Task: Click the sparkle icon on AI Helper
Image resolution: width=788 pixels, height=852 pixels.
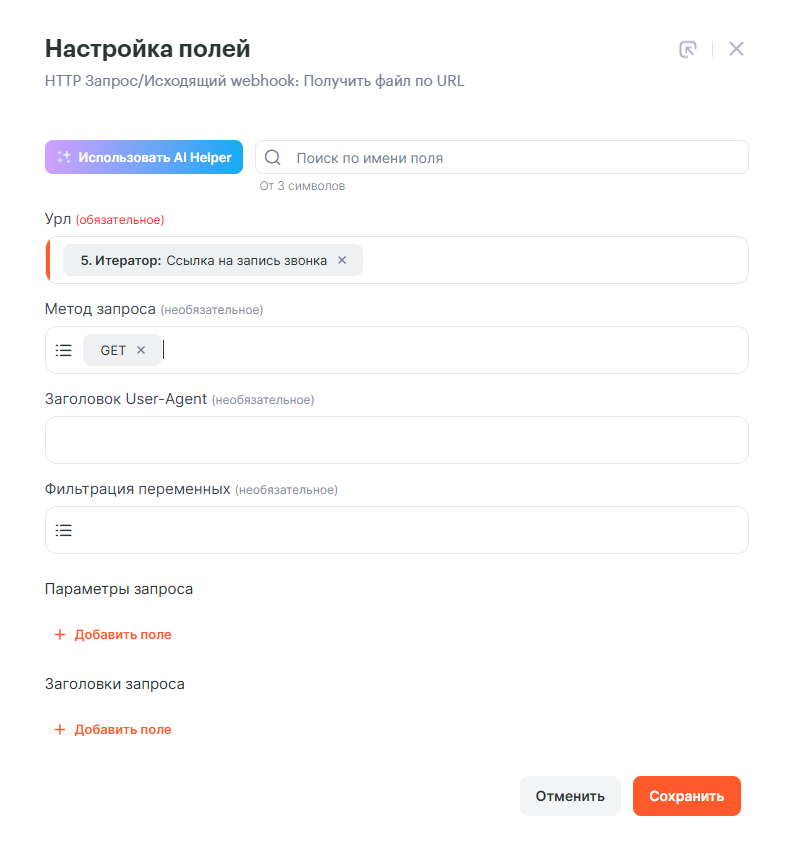Action: click(x=64, y=157)
